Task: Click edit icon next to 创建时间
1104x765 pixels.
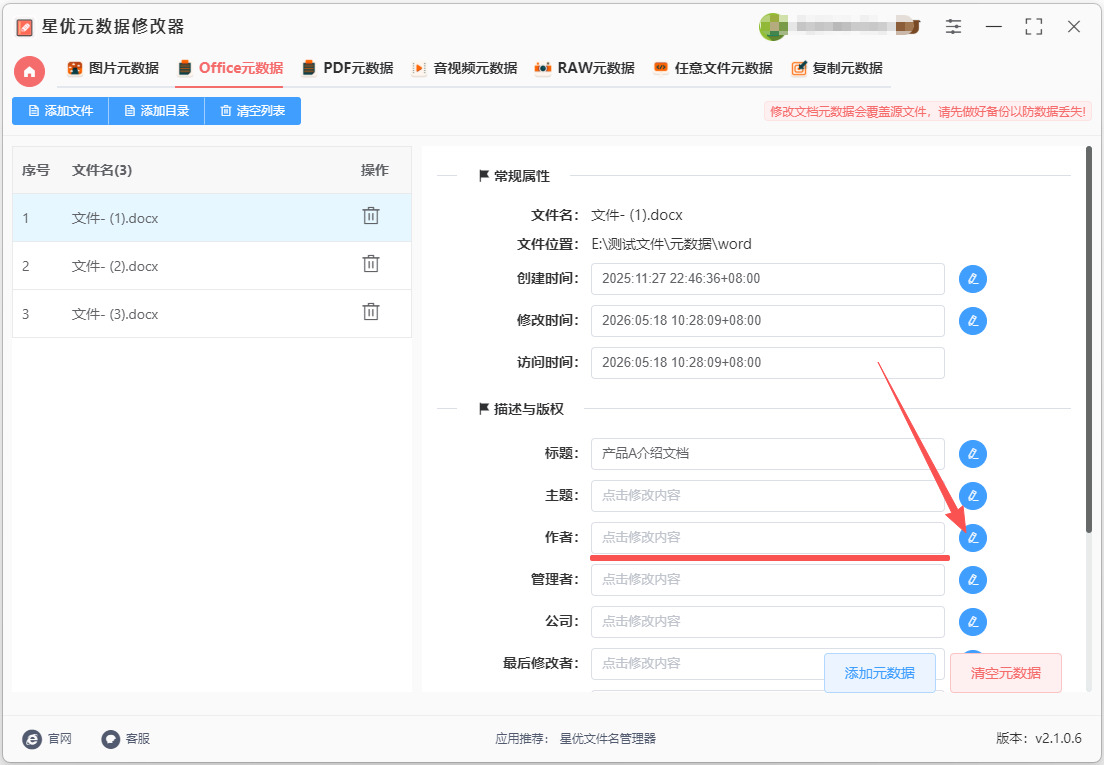Action: [973, 279]
